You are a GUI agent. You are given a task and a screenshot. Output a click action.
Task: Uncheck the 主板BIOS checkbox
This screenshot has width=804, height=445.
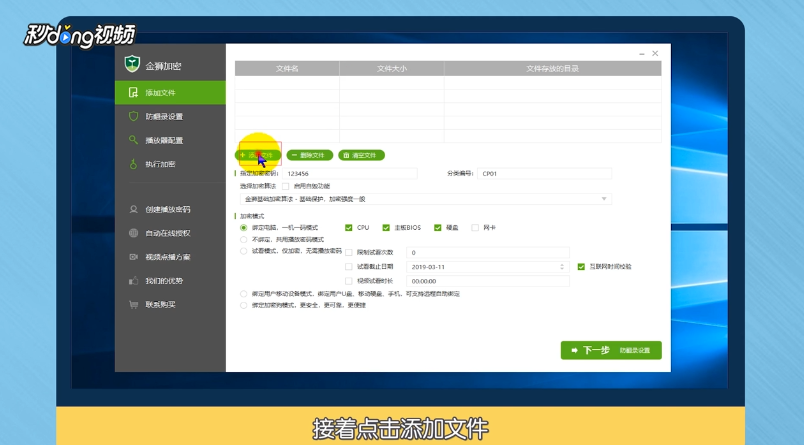coord(386,228)
